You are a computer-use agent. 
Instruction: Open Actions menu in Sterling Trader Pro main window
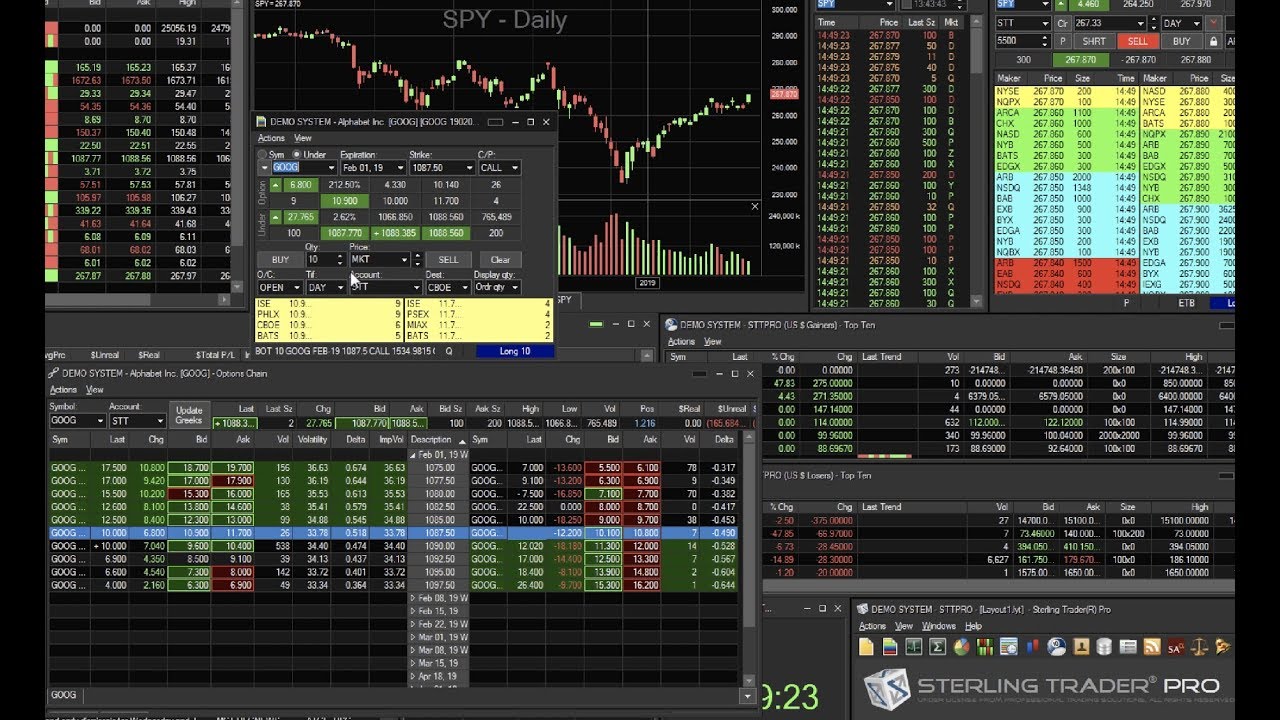click(873, 626)
